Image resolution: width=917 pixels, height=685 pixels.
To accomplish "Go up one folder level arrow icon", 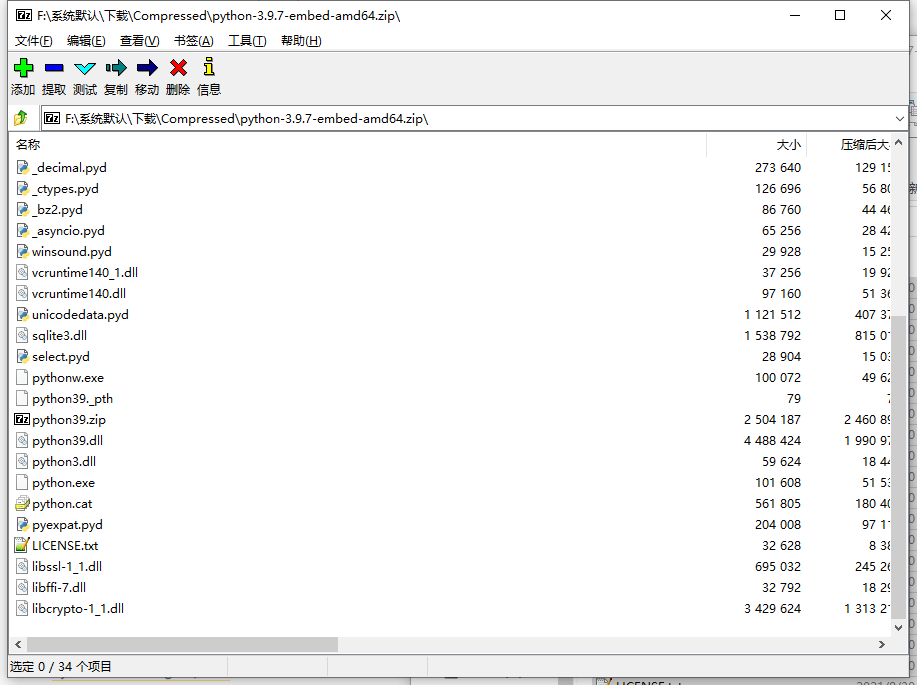I will [21, 118].
